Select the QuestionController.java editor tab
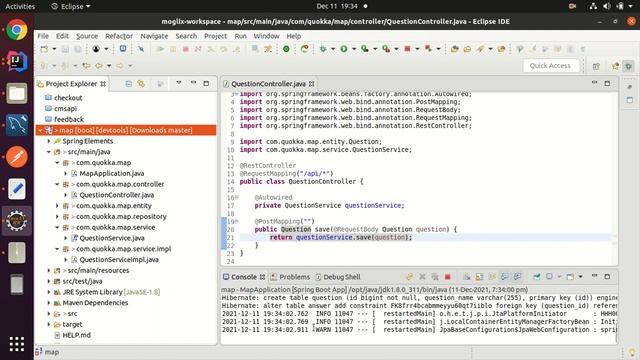 tap(269, 84)
